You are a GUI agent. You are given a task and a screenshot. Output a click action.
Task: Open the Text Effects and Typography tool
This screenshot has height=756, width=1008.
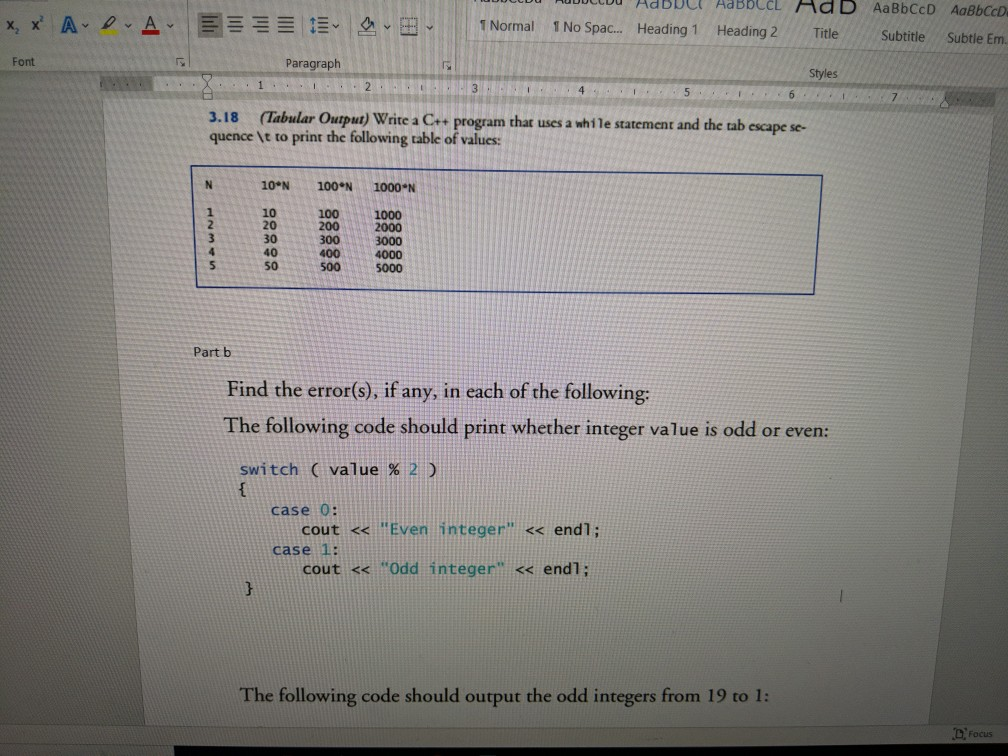point(68,25)
